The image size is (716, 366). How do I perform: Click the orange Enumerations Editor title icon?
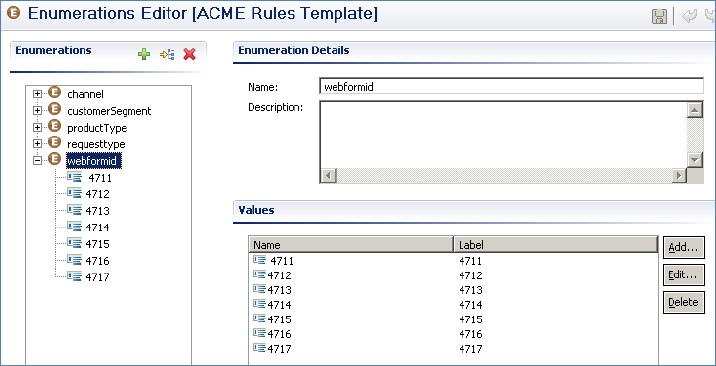(x=14, y=14)
